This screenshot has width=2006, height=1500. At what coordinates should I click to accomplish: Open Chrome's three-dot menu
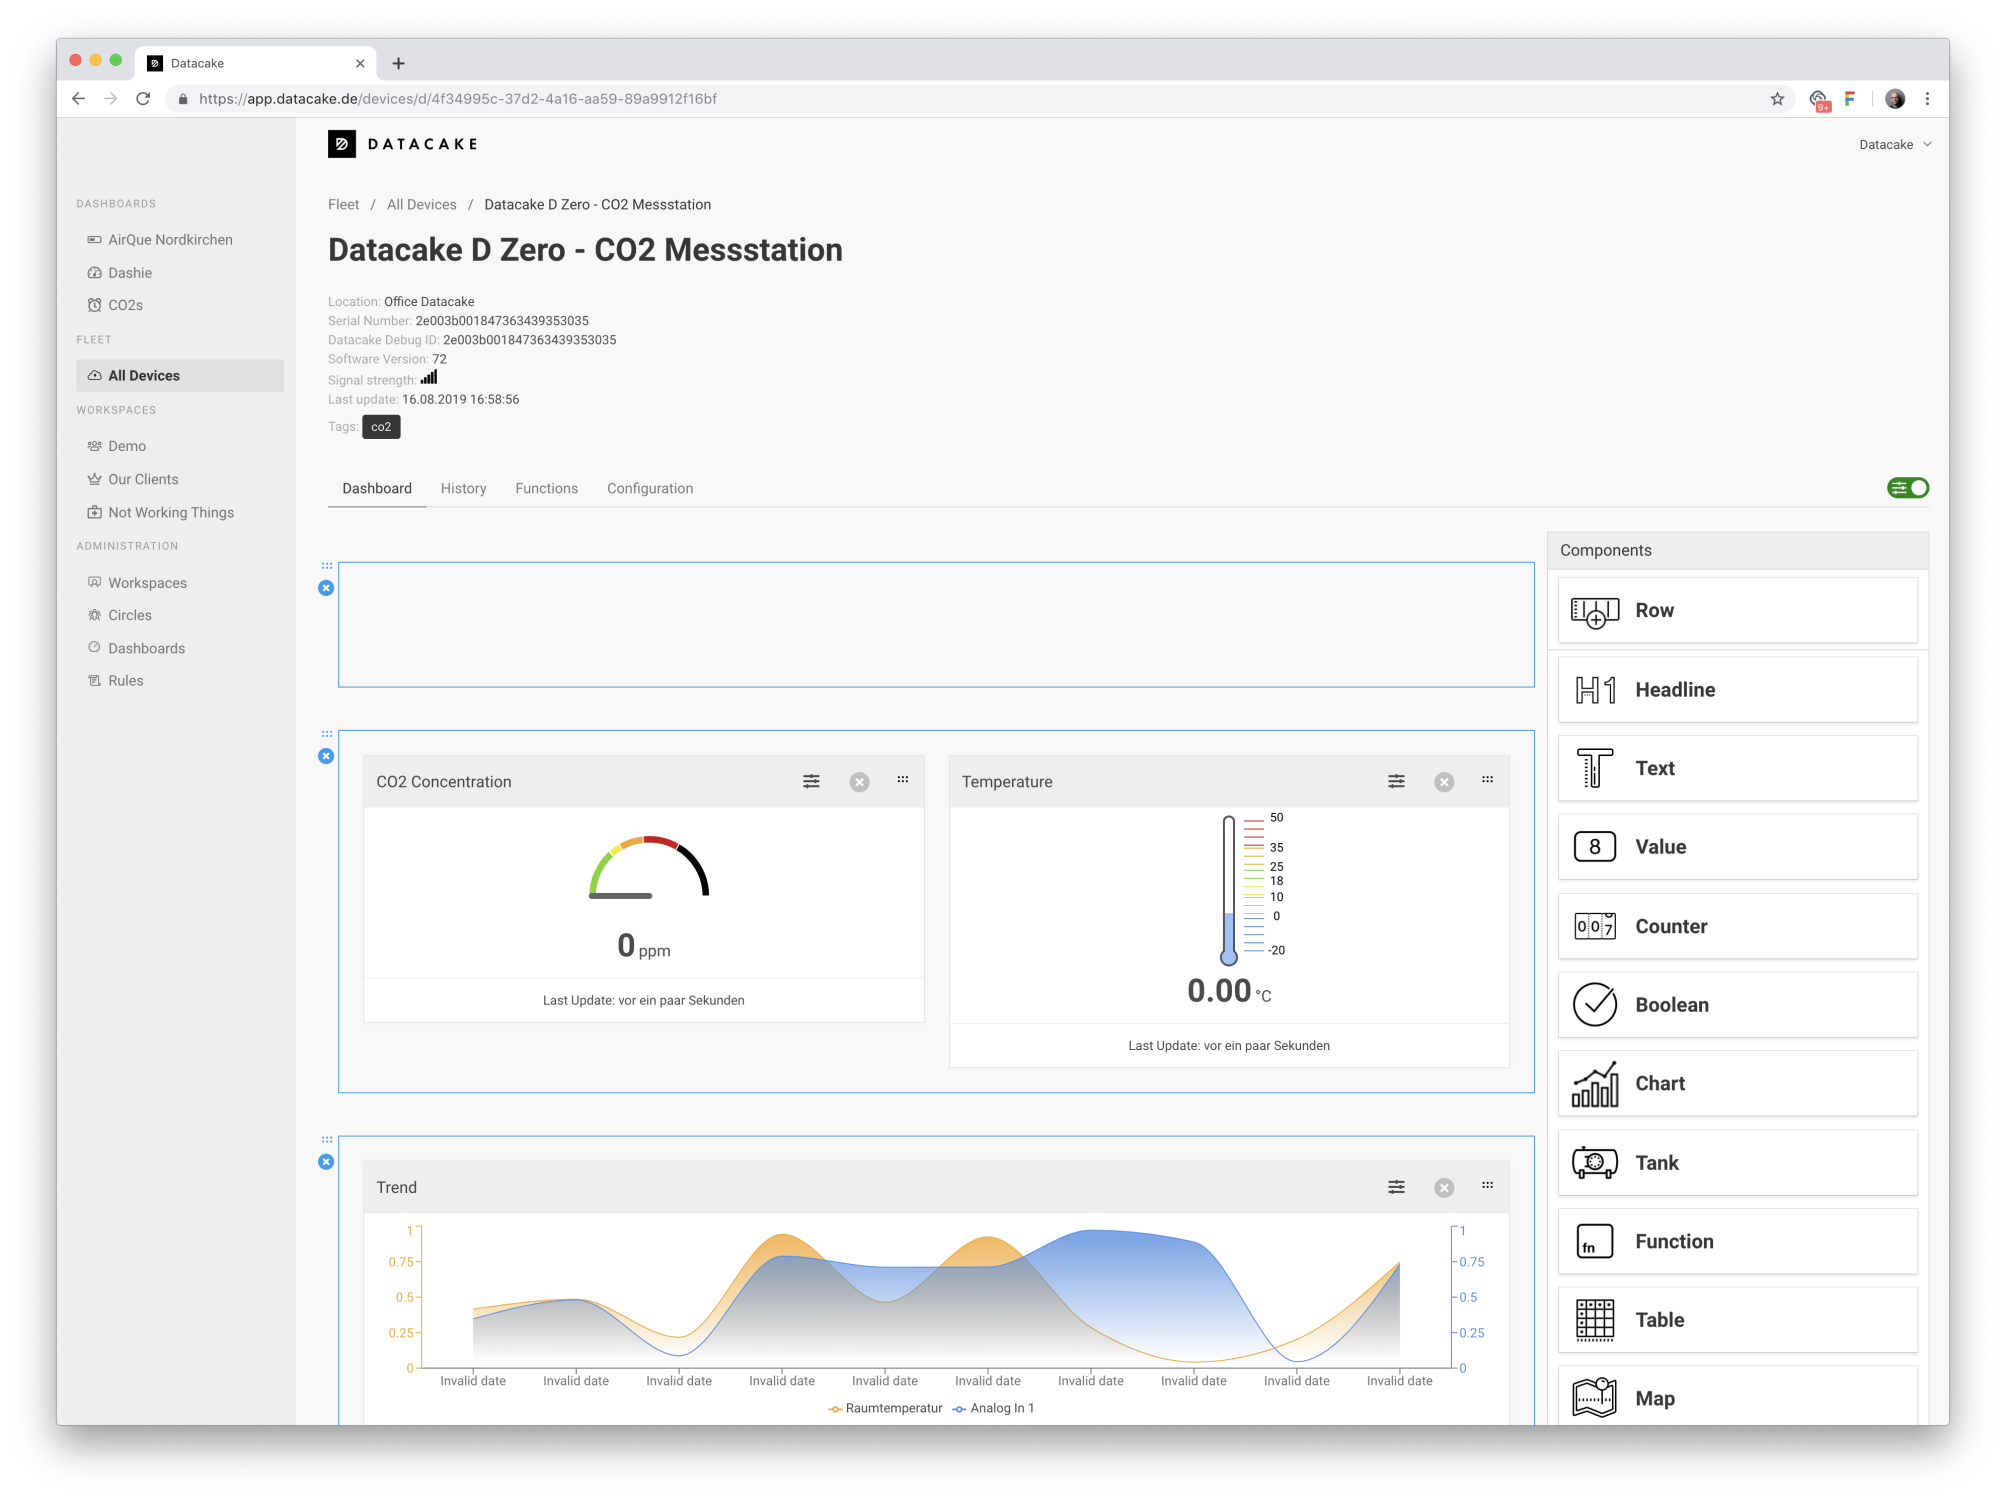(x=1927, y=98)
